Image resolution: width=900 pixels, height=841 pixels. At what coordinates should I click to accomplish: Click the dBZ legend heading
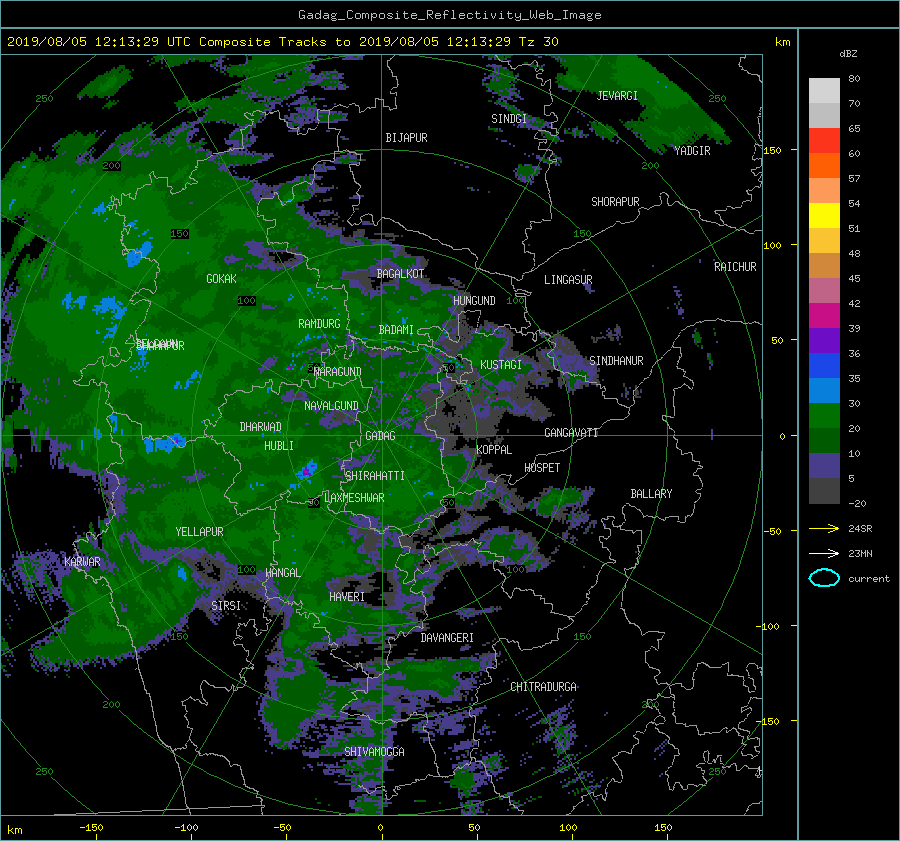click(848, 54)
